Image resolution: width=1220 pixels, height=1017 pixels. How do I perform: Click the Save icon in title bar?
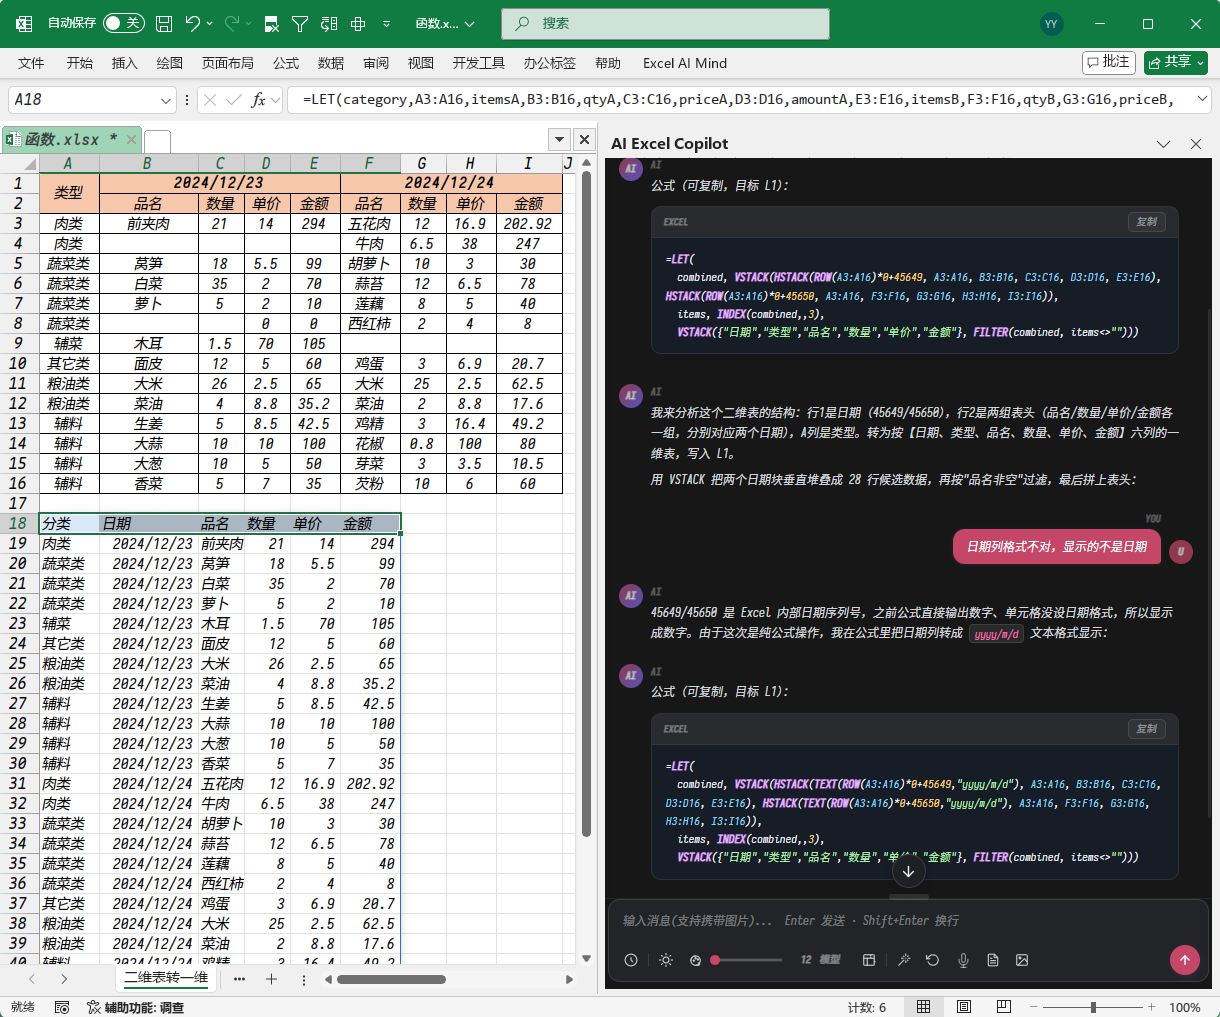(x=164, y=23)
